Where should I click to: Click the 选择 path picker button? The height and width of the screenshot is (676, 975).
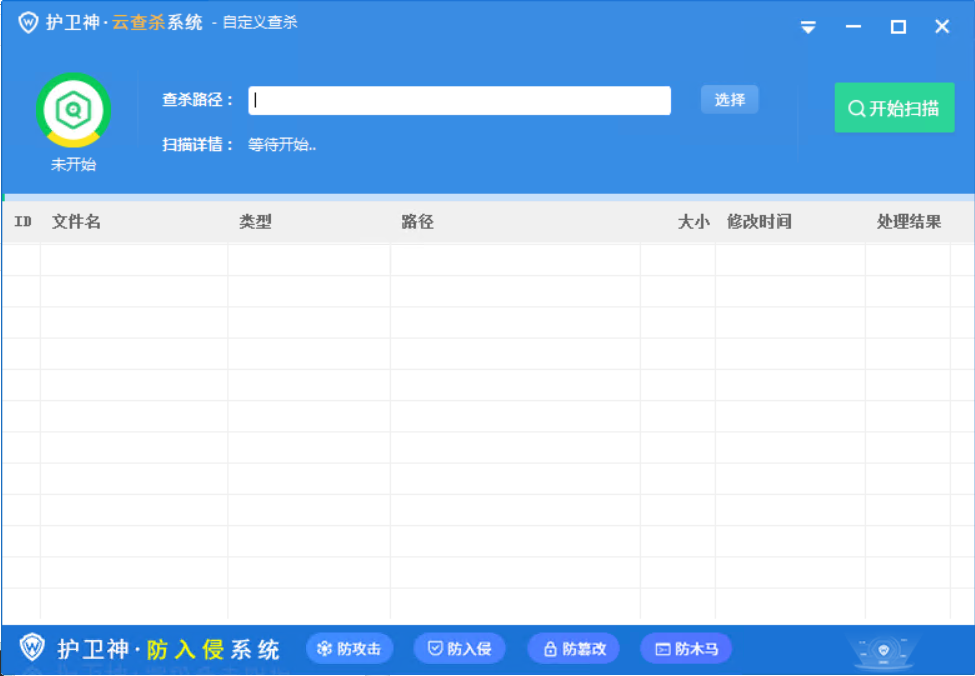click(x=729, y=99)
